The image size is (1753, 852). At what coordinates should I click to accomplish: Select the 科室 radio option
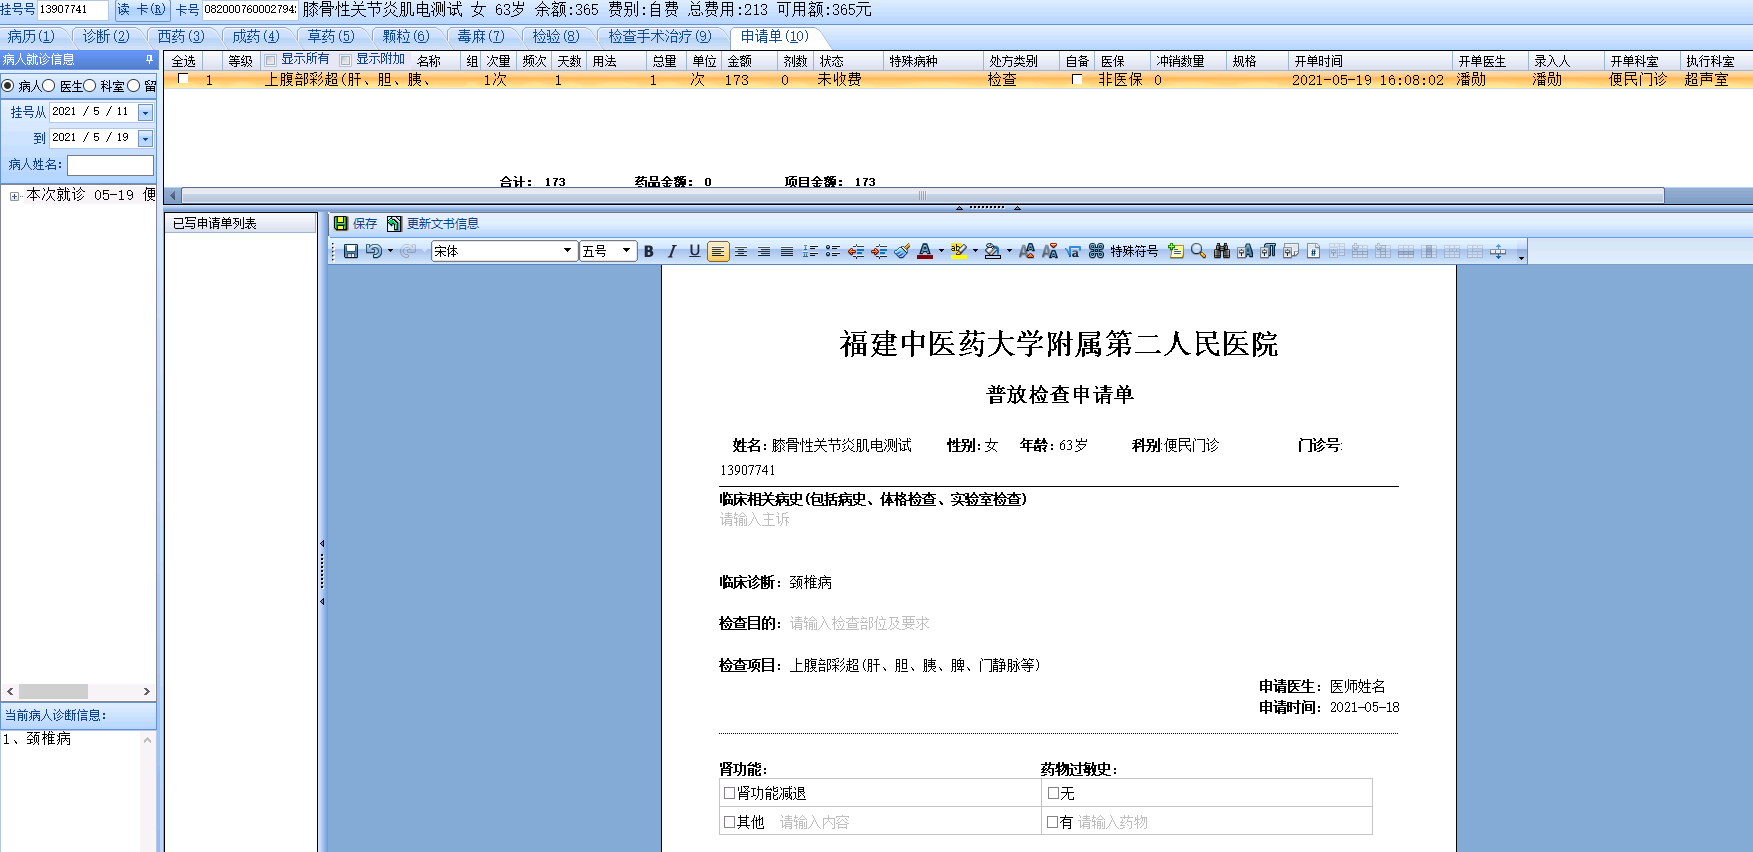89,86
